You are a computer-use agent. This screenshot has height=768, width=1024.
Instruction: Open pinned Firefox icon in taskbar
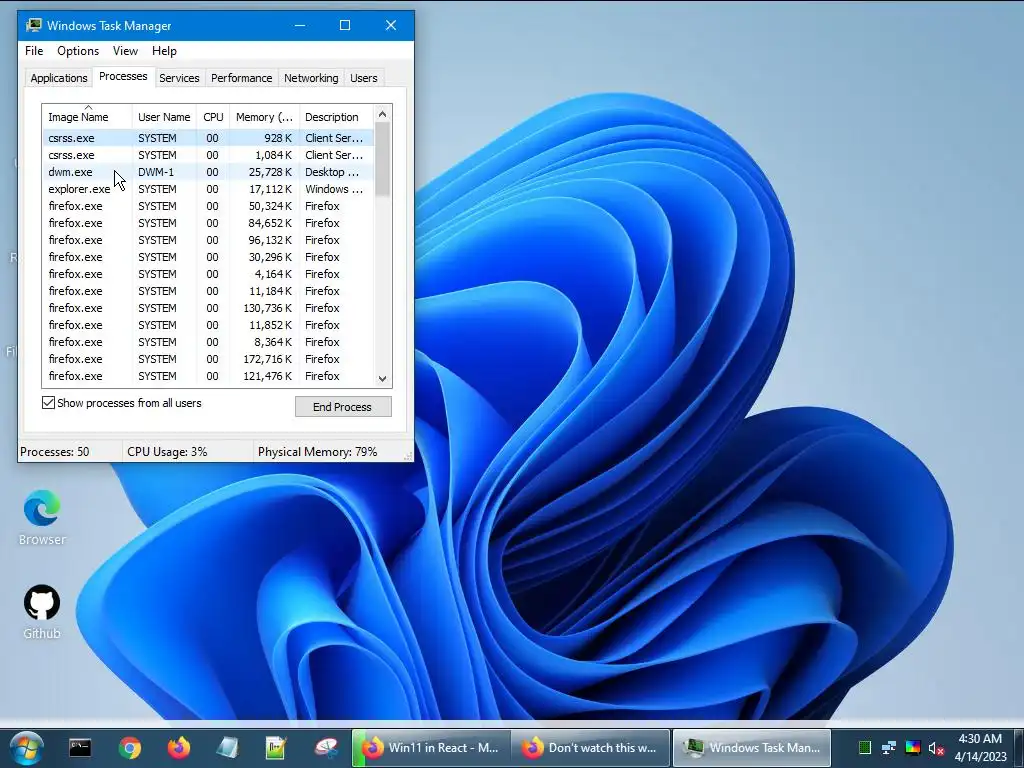[178, 748]
